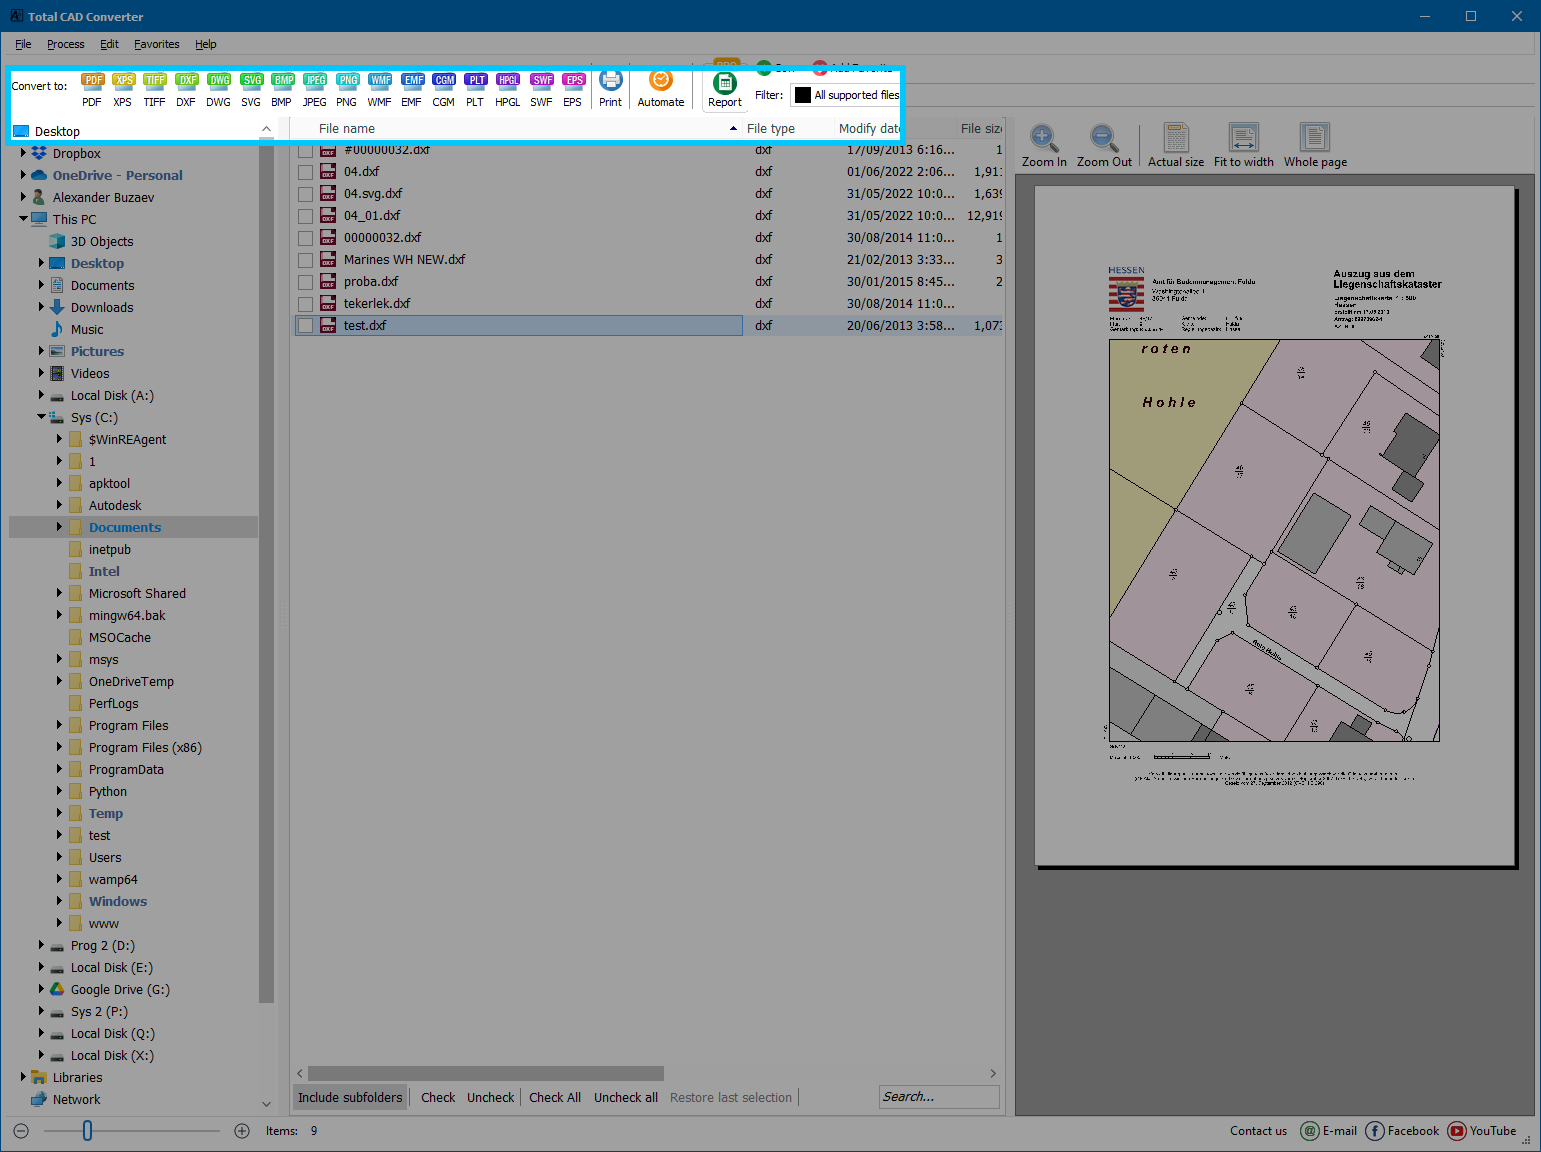Choose the DWG conversion format
This screenshot has height=1152, width=1541.
coord(218,88)
